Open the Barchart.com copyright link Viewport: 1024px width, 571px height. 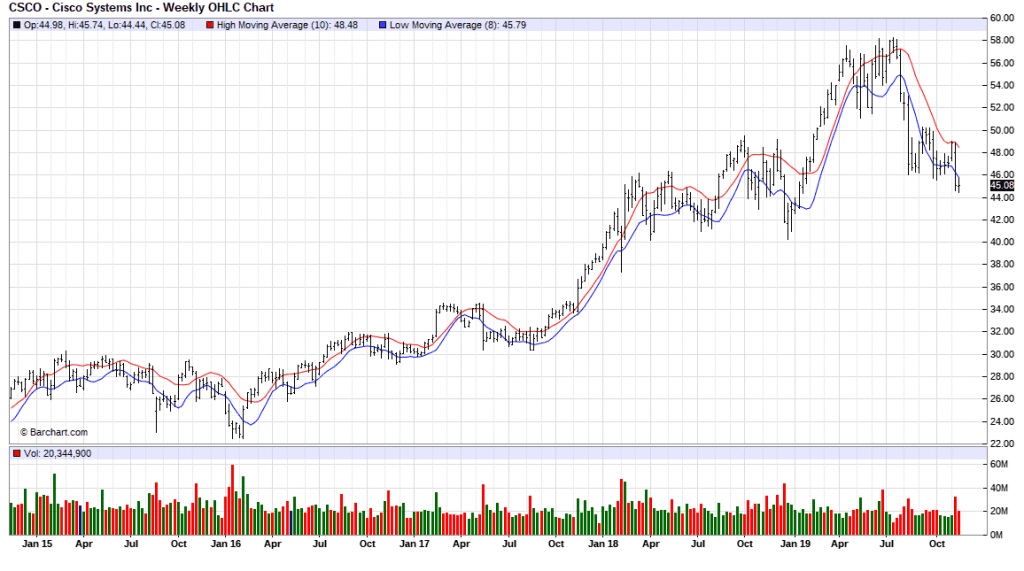click(54, 432)
